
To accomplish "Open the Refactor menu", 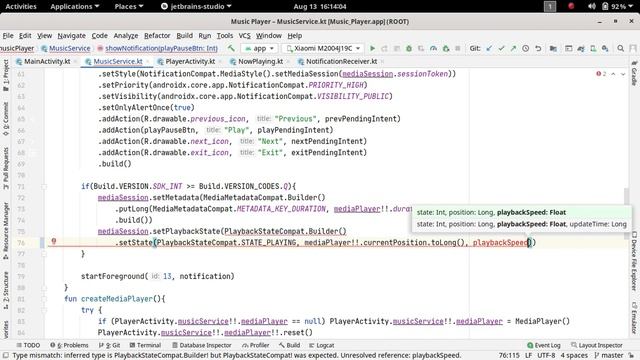I will click(157, 36).
